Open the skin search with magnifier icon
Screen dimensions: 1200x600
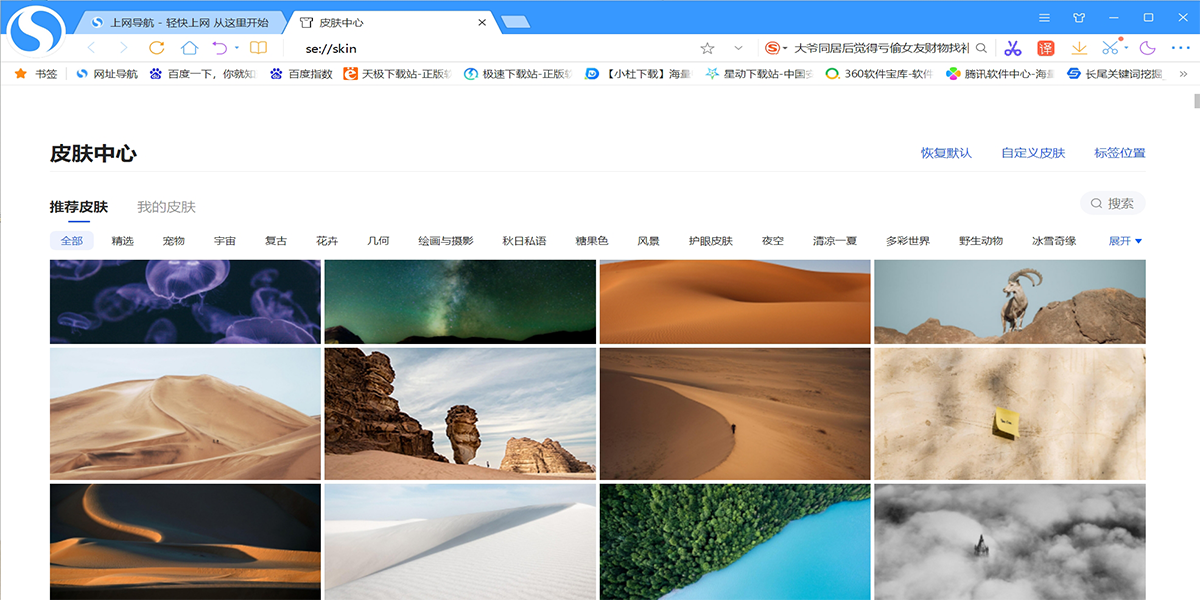tap(1096, 203)
